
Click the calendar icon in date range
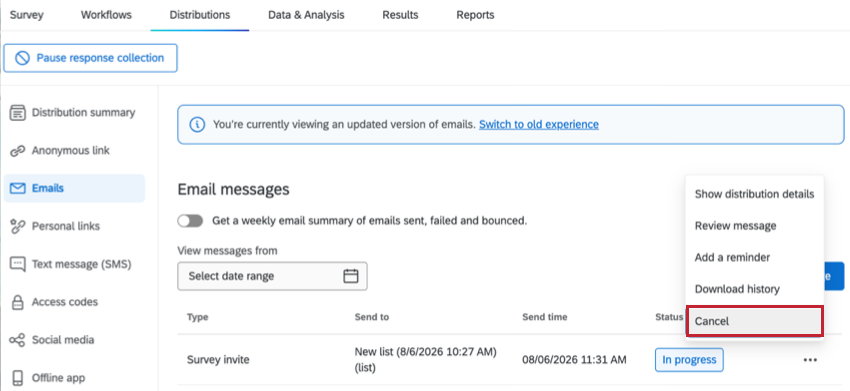click(x=351, y=276)
